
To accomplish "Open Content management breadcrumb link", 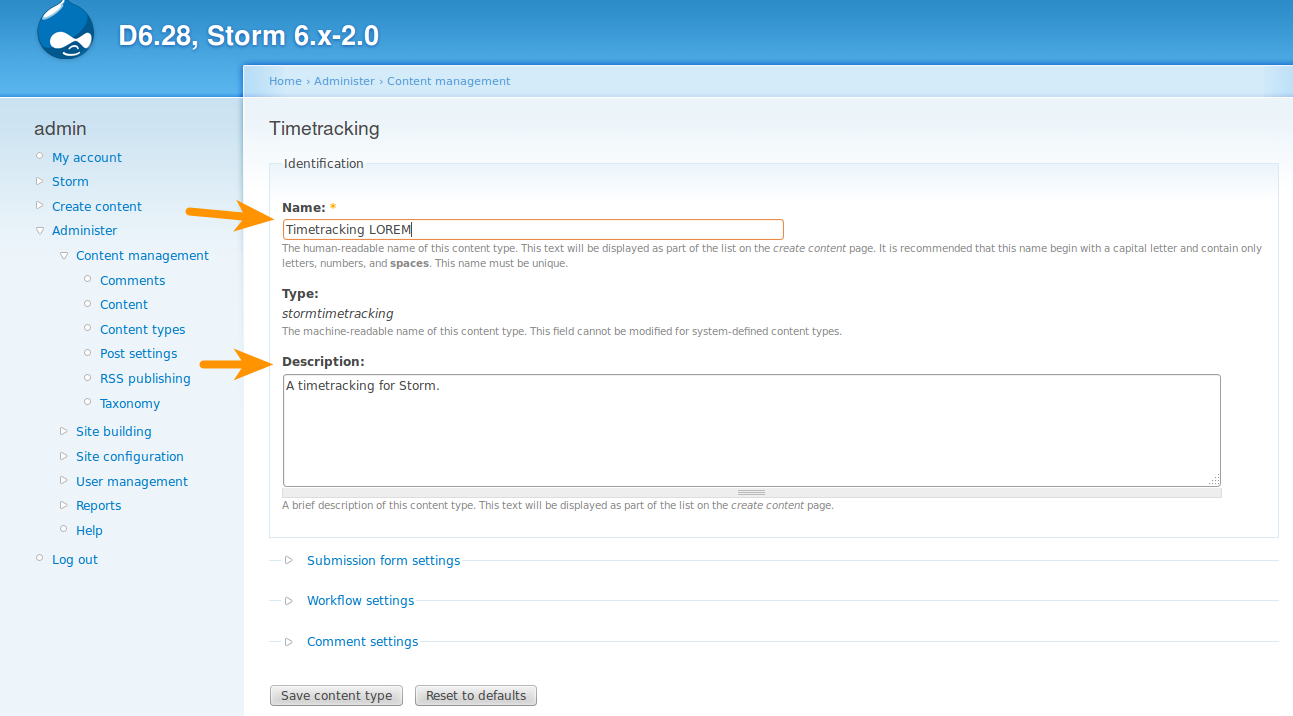I will click(x=449, y=81).
